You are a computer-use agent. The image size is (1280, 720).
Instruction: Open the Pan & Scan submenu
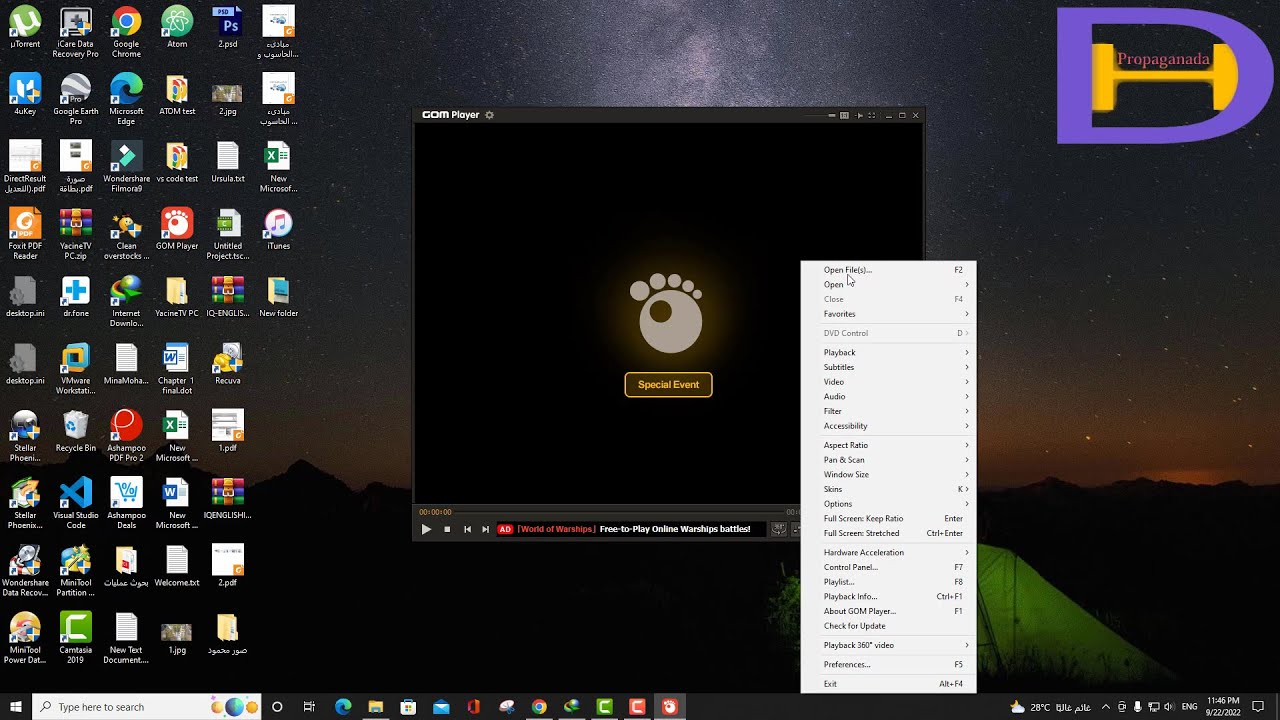coord(888,460)
